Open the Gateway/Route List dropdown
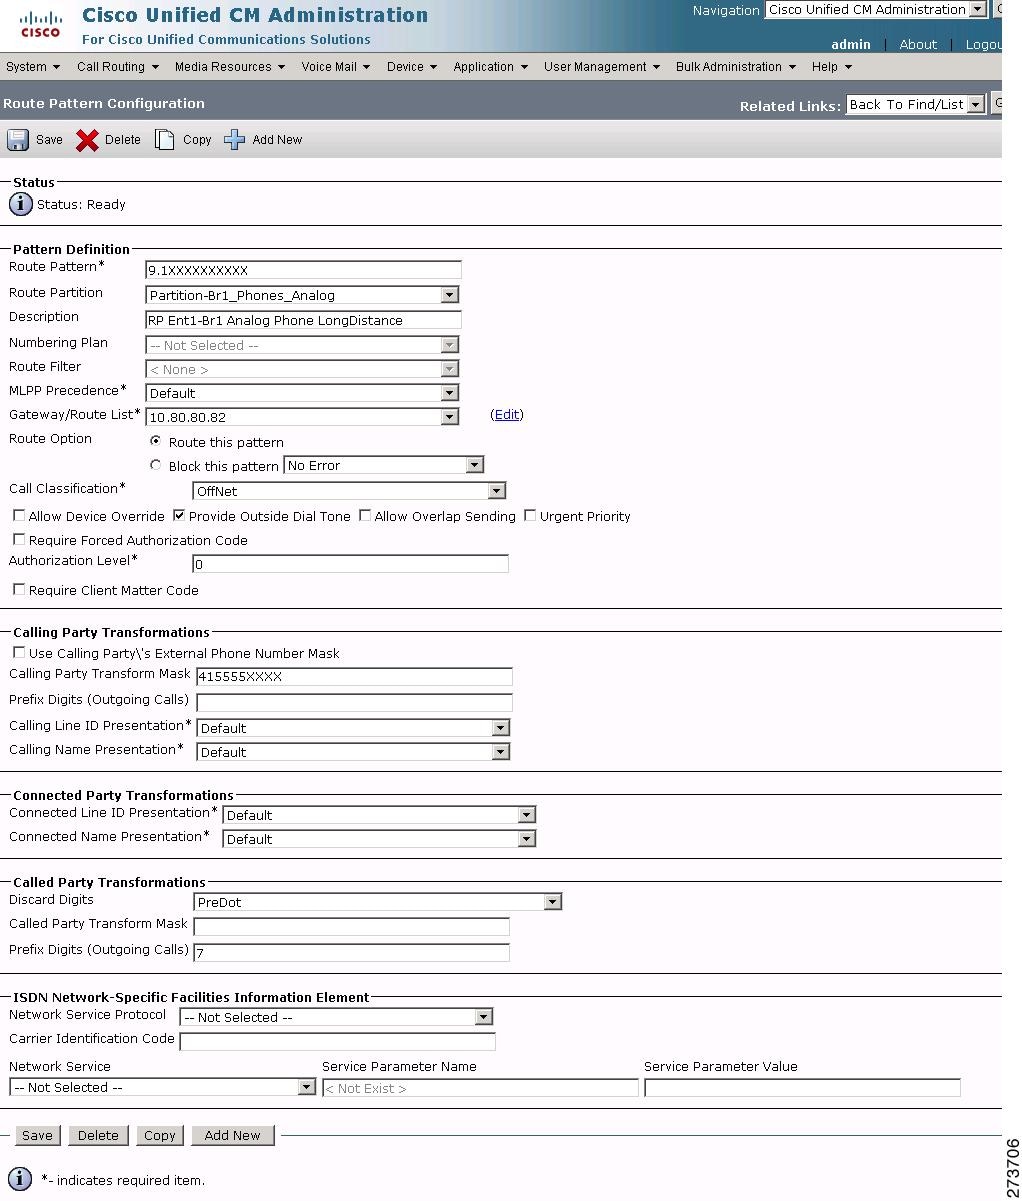Viewport: 1022px width, 1201px height. point(302,417)
